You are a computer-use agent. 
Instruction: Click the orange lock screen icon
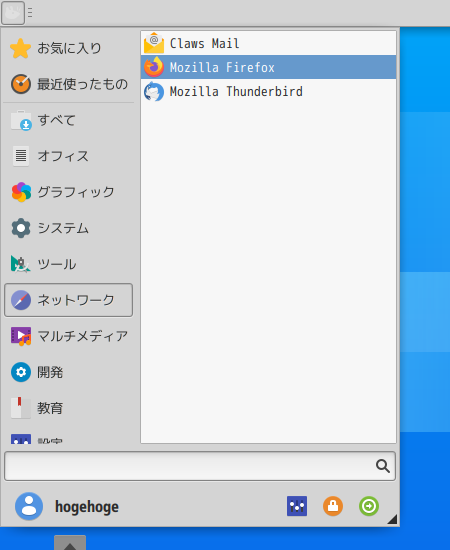[x=333, y=506]
